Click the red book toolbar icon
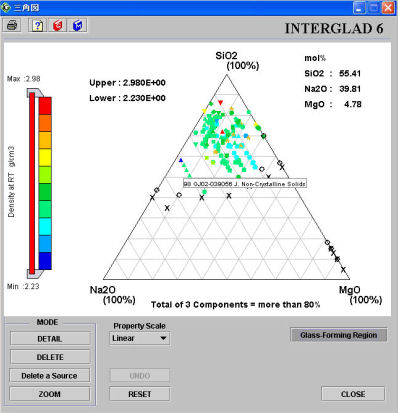 click(58, 25)
